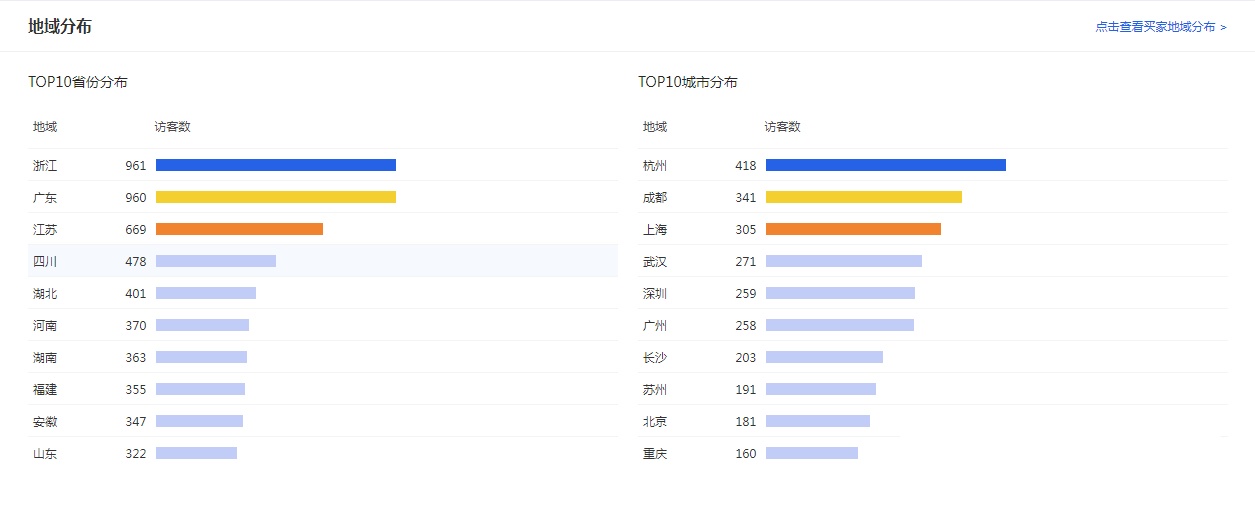Click the blue bar for 杭州
The image size is (1255, 518).
pyautogui.click(x=886, y=165)
